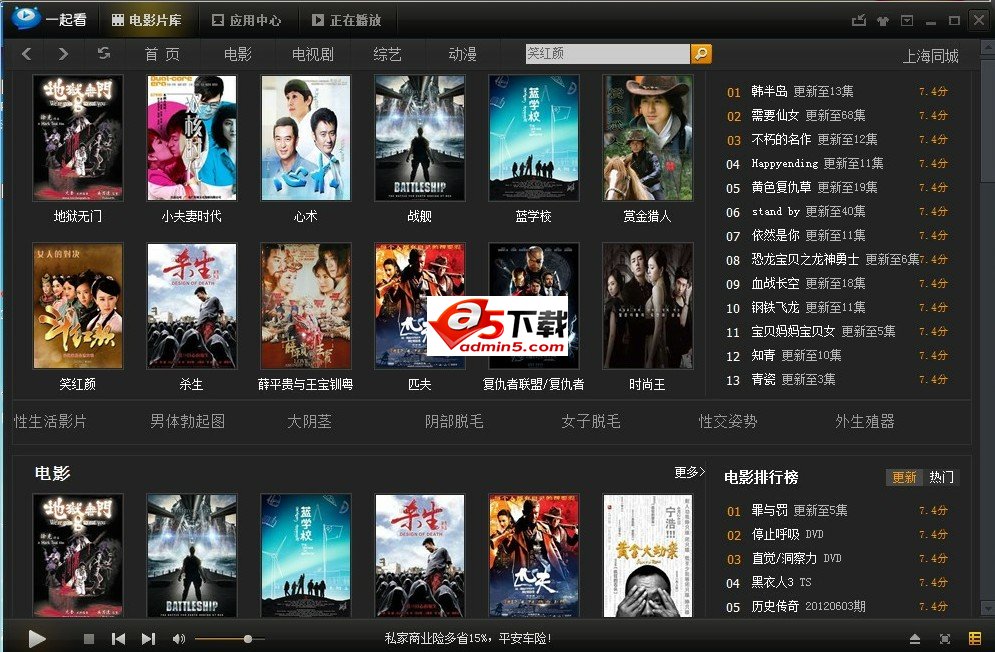Image resolution: width=995 pixels, height=652 pixels.
Task: Click the share icon in title bar
Action: point(859,20)
